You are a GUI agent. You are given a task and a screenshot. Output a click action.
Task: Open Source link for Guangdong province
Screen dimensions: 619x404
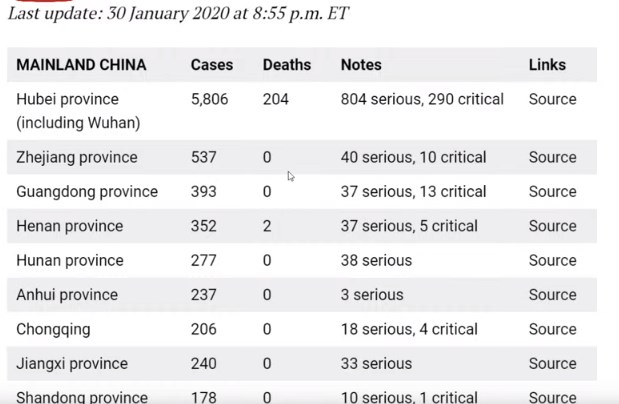click(552, 191)
